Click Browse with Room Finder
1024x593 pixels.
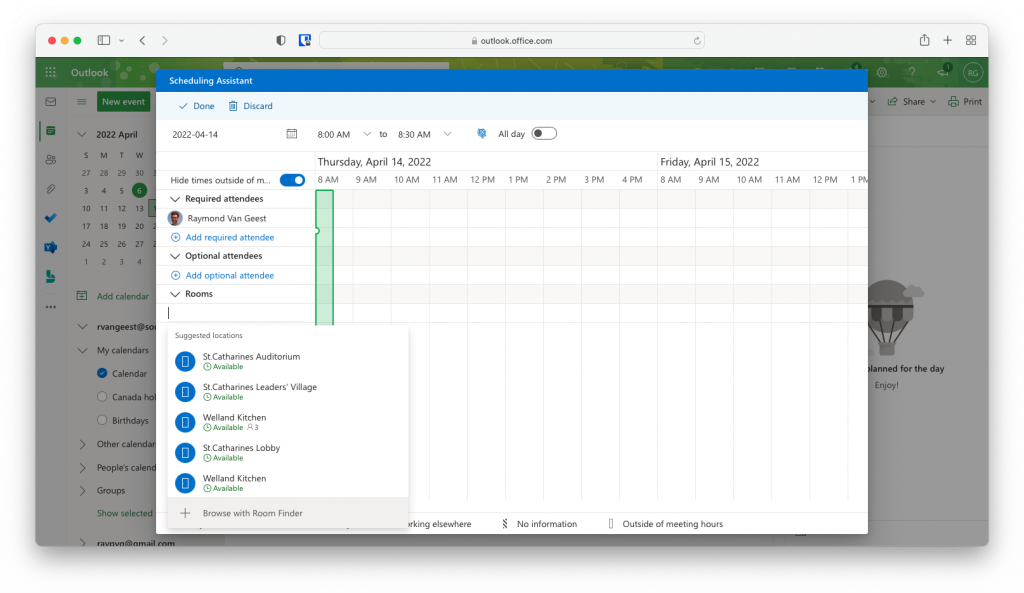click(x=252, y=513)
